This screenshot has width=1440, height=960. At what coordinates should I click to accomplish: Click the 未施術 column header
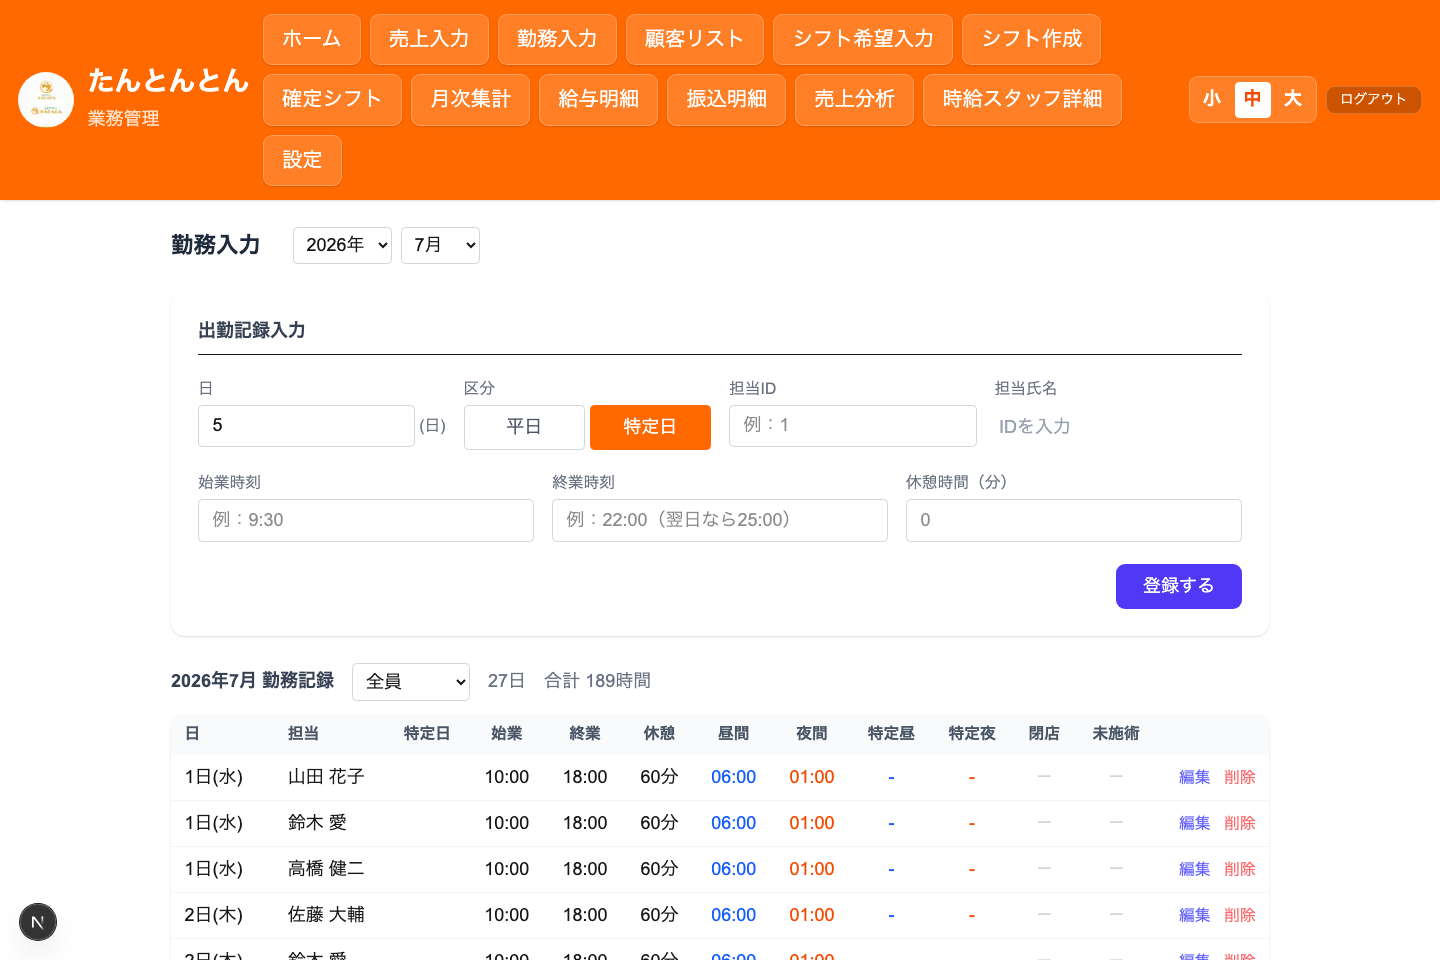(1116, 734)
